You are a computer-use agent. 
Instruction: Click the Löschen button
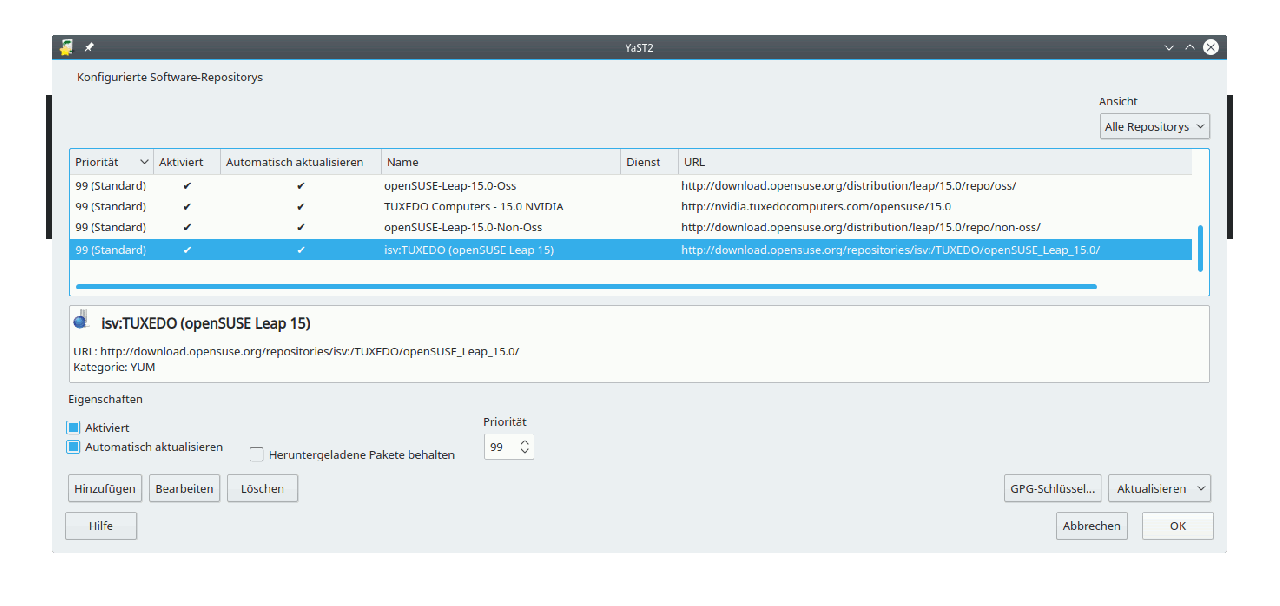(263, 489)
